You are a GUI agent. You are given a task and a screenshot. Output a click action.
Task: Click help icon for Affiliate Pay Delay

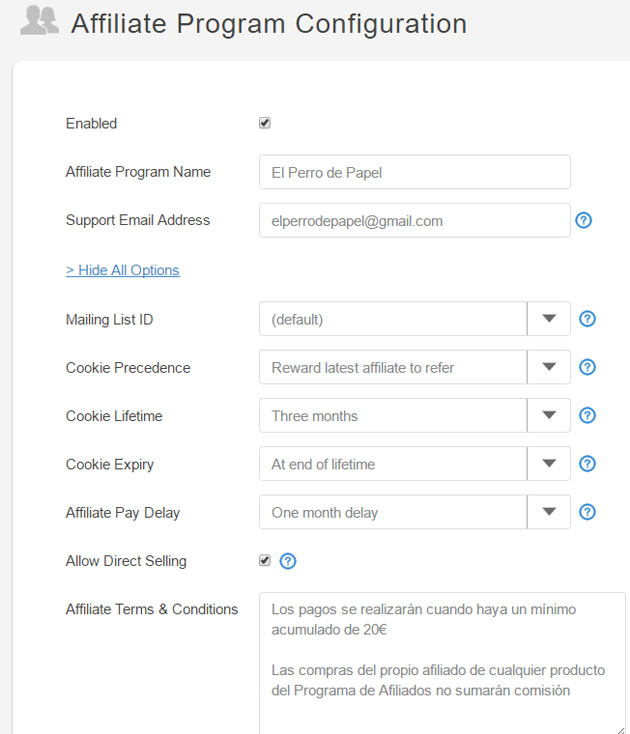(588, 512)
